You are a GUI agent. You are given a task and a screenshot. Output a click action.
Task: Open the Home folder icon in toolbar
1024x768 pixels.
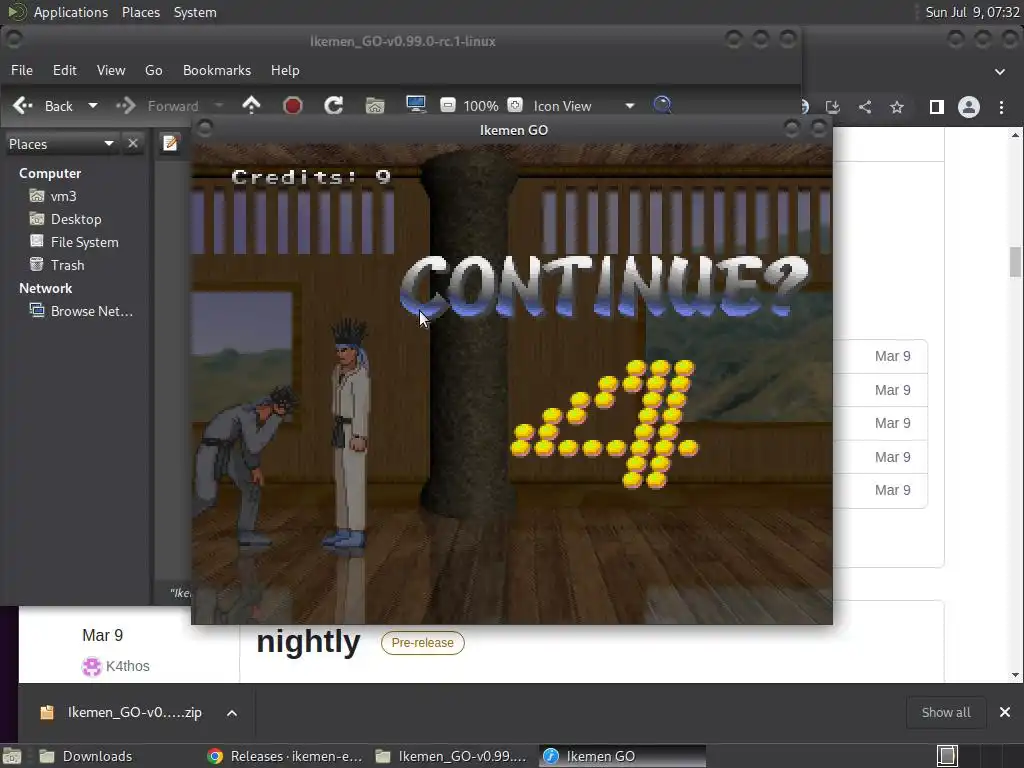pyautogui.click(x=375, y=105)
